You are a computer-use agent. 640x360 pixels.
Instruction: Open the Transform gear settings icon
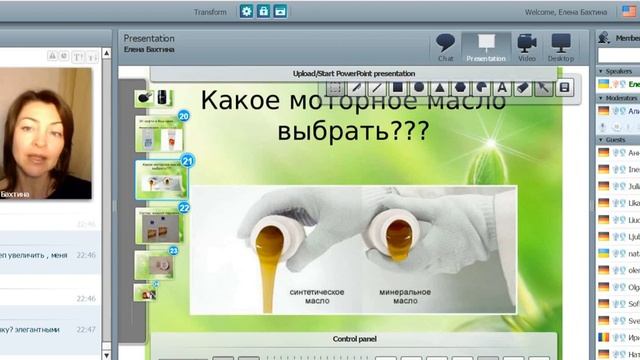tap(247, 11)
